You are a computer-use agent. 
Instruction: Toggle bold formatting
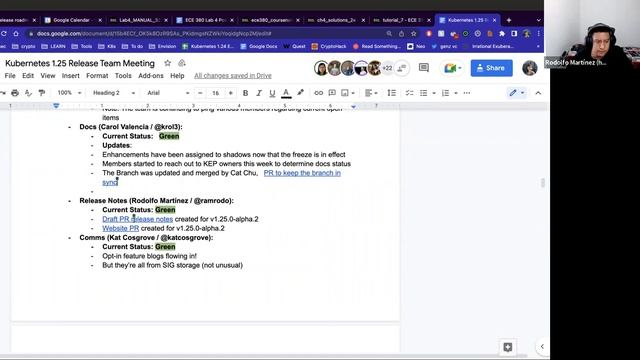[245, 93]
